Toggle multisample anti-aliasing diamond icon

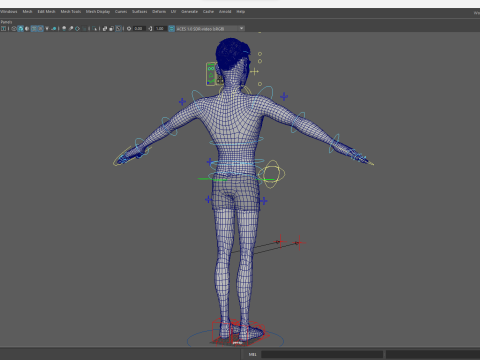click(77, 29)
